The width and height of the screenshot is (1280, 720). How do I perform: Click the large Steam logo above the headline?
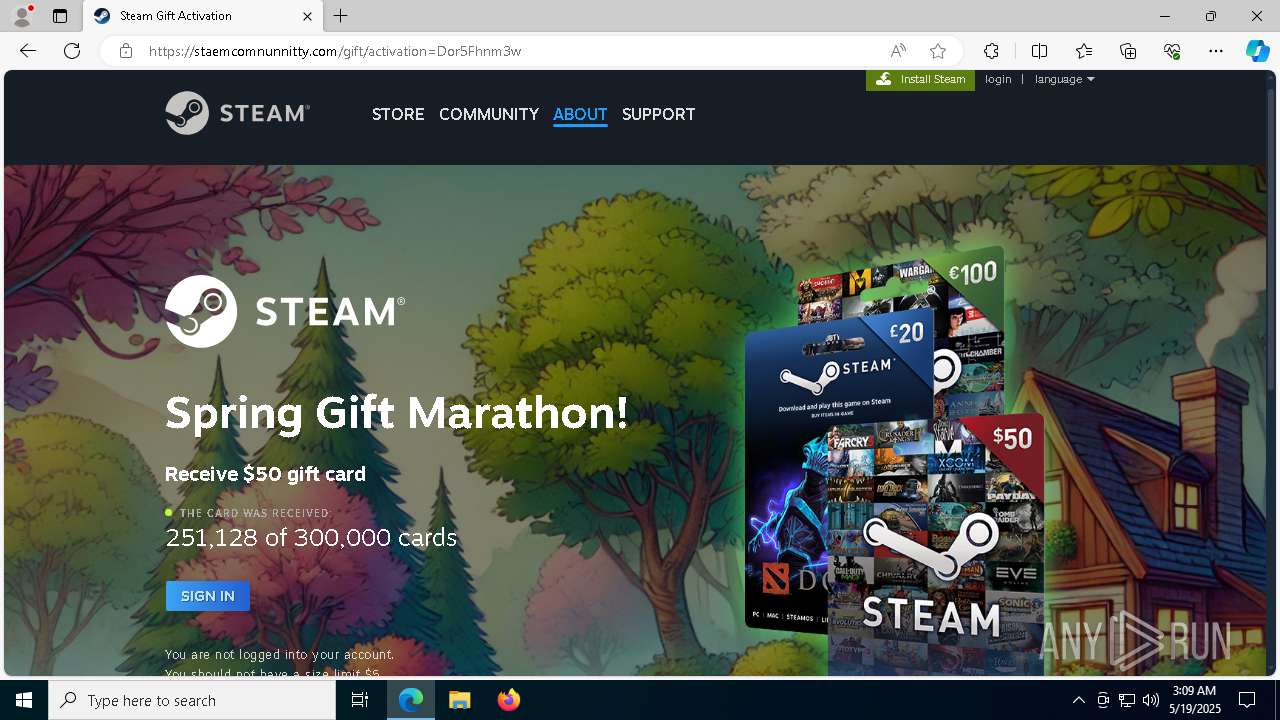[285, 311]
